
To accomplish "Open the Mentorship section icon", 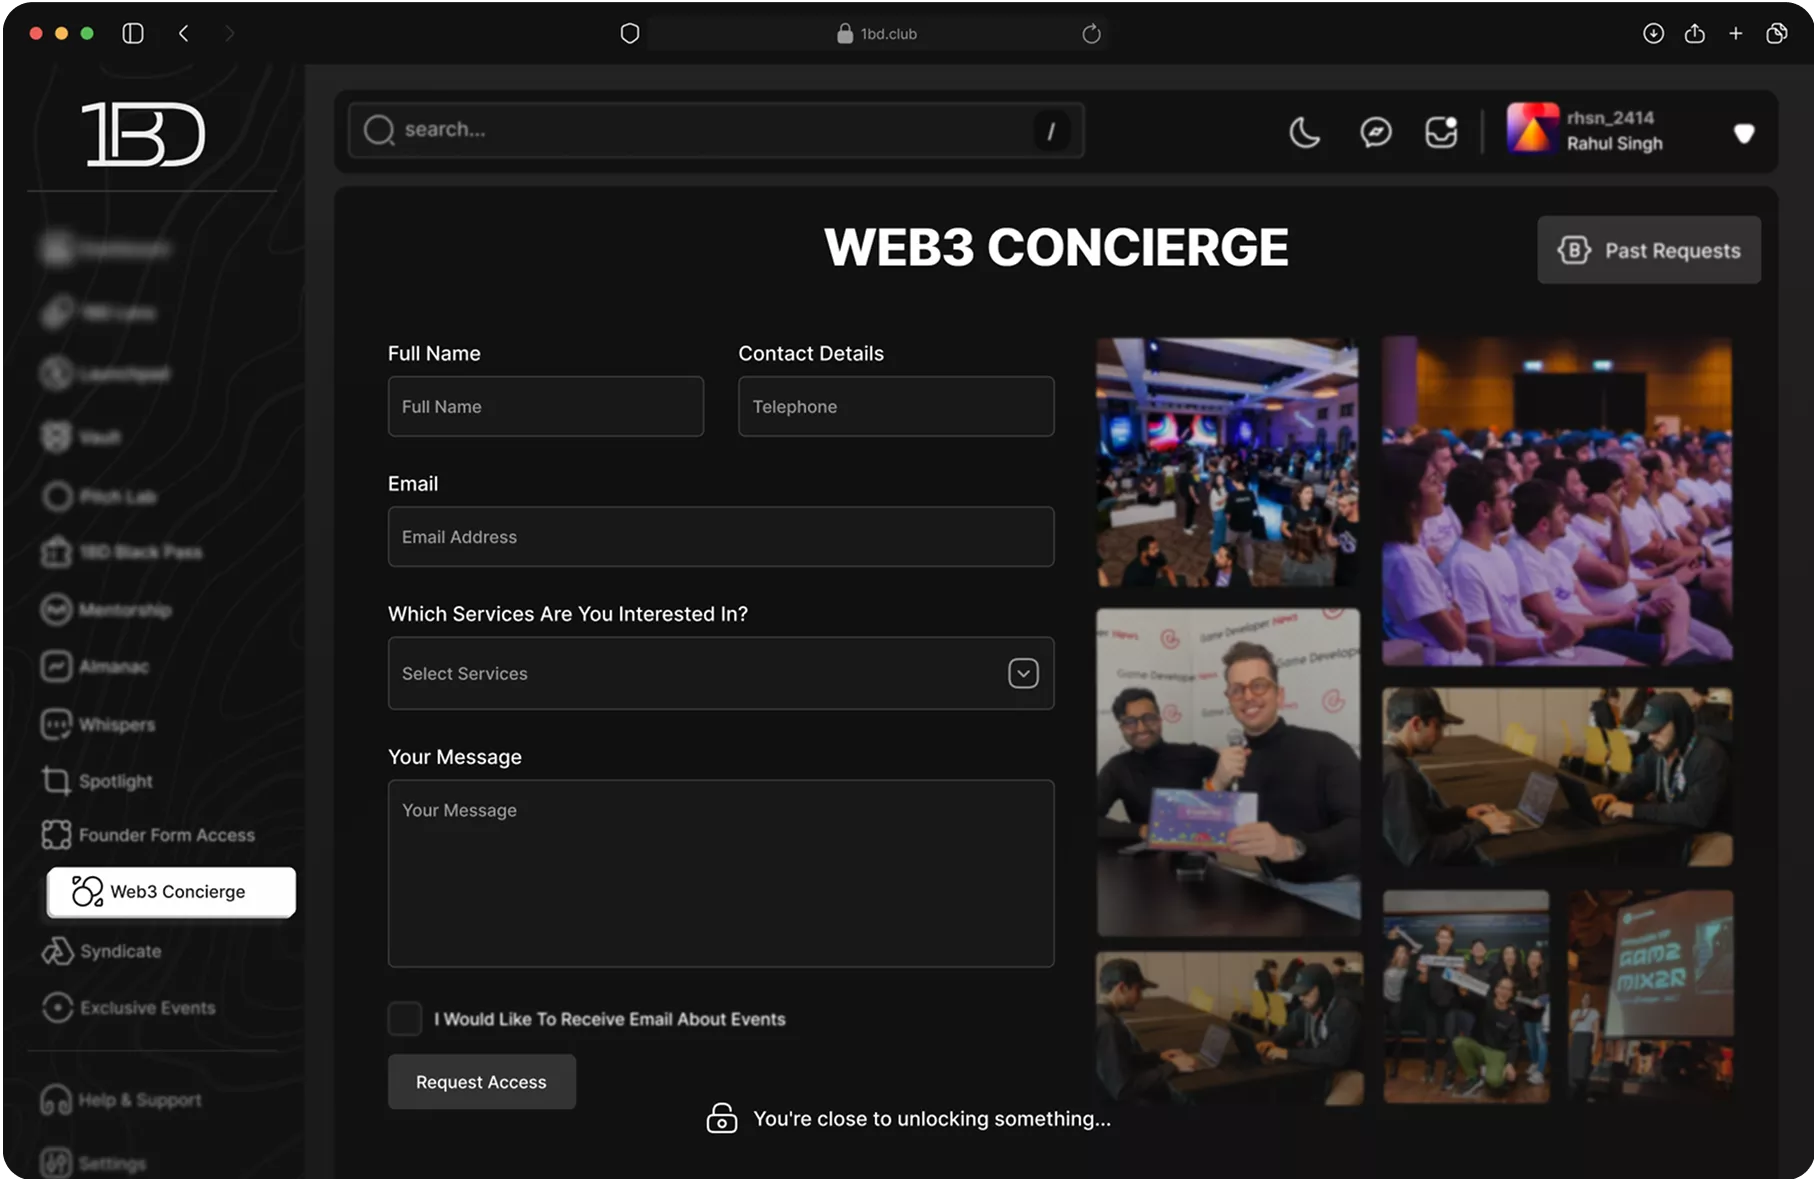I will [x=56, y=609].
